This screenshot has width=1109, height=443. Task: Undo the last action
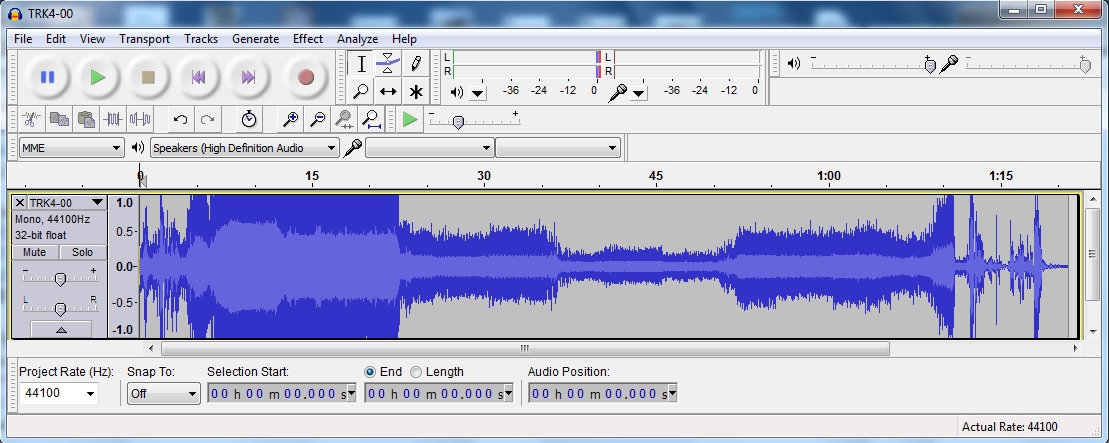tap(180, 119)
